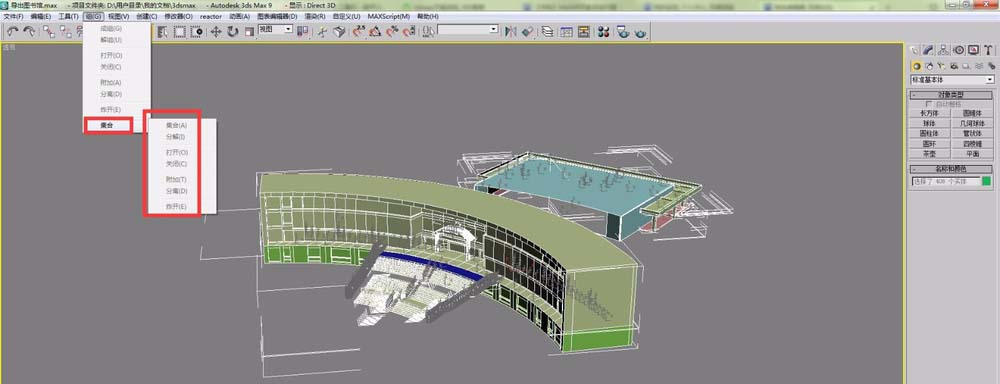Activate the Select and Move tool

(216, 31)
